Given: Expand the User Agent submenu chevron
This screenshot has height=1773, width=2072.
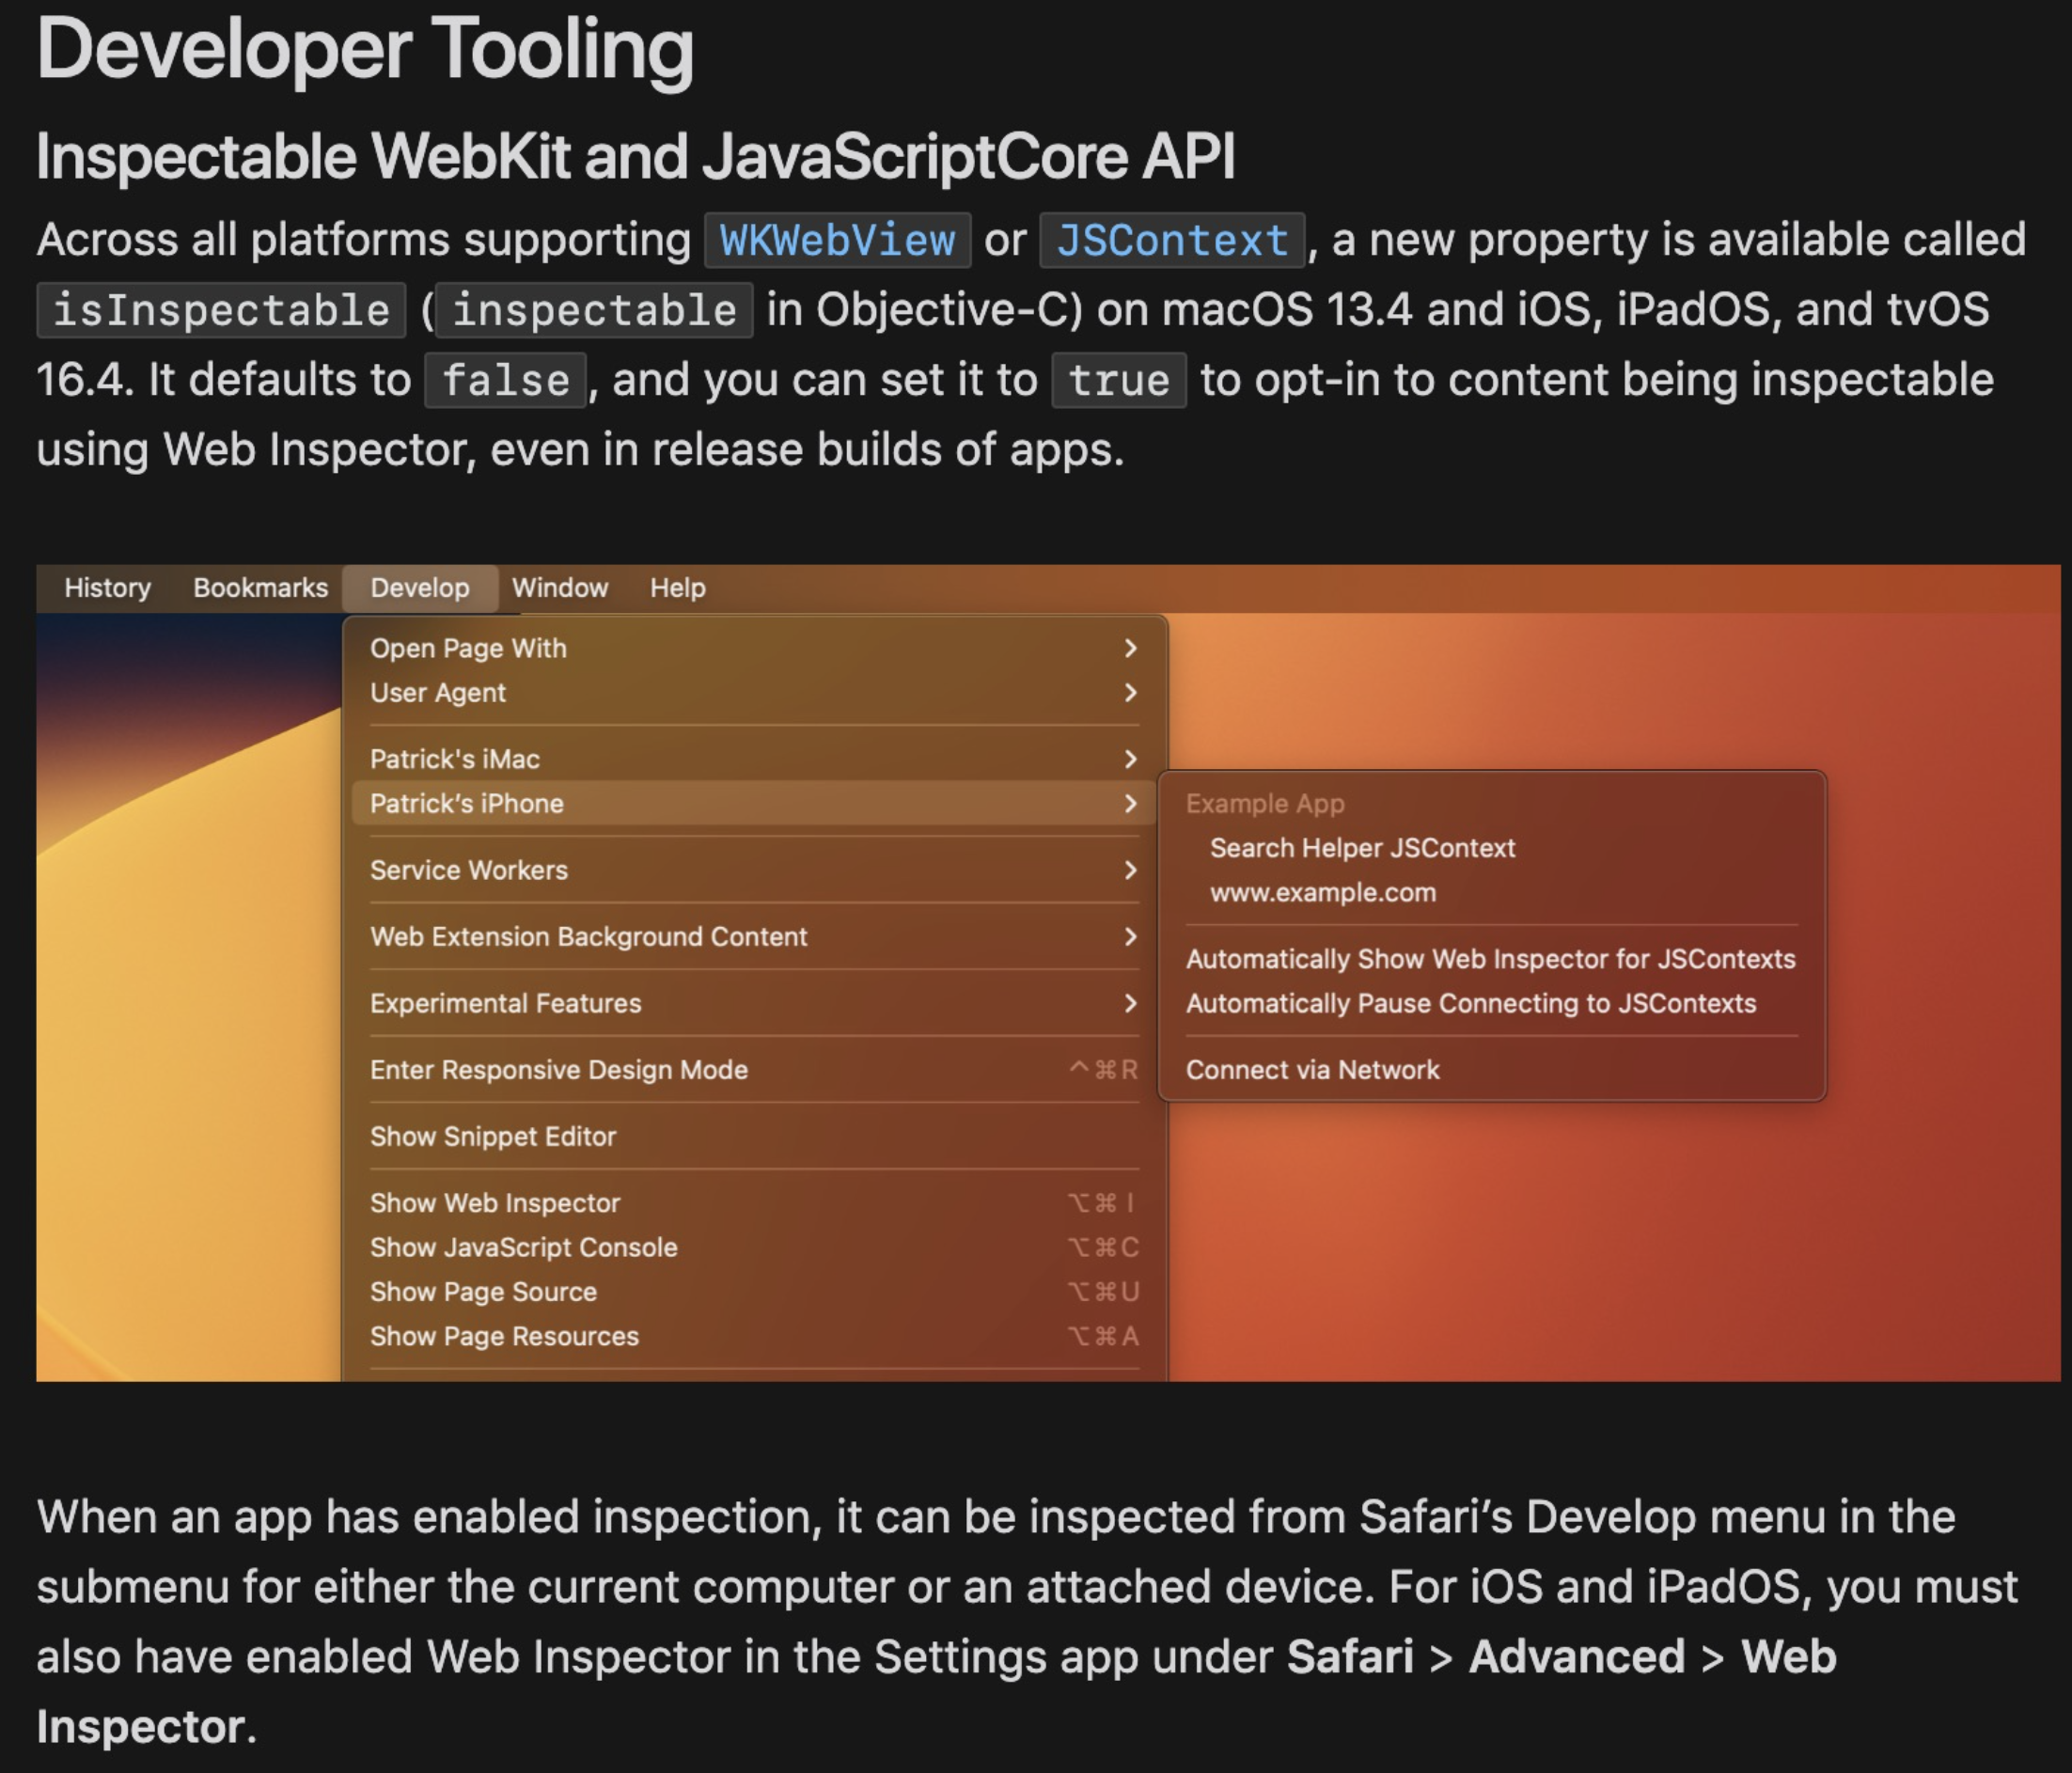Looking at the screenshot, I should (1130, 692).
